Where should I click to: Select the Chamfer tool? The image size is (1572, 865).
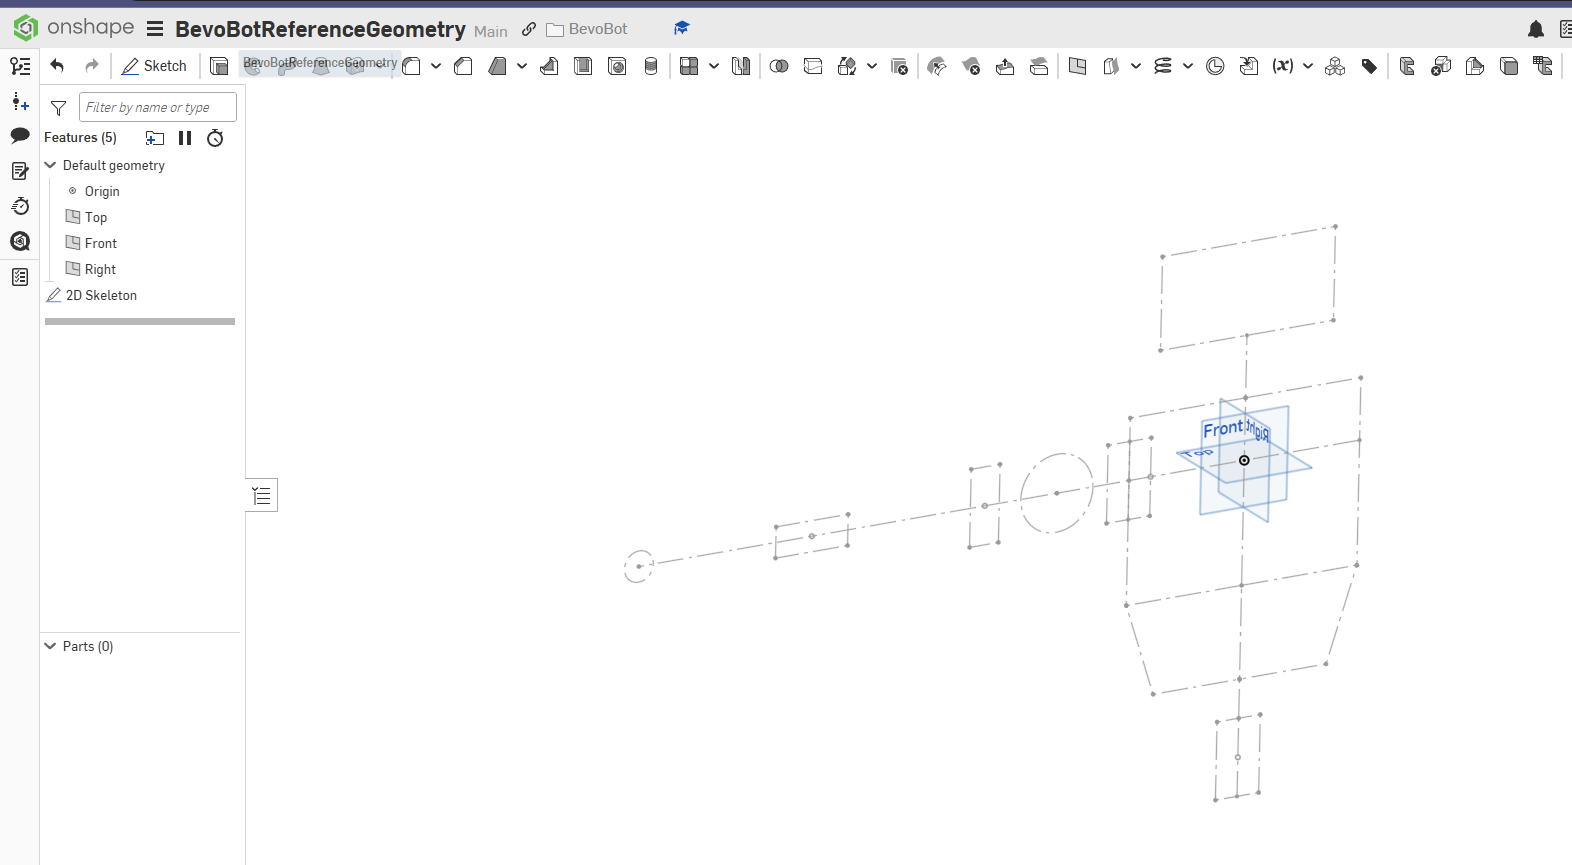click(463, 66)
